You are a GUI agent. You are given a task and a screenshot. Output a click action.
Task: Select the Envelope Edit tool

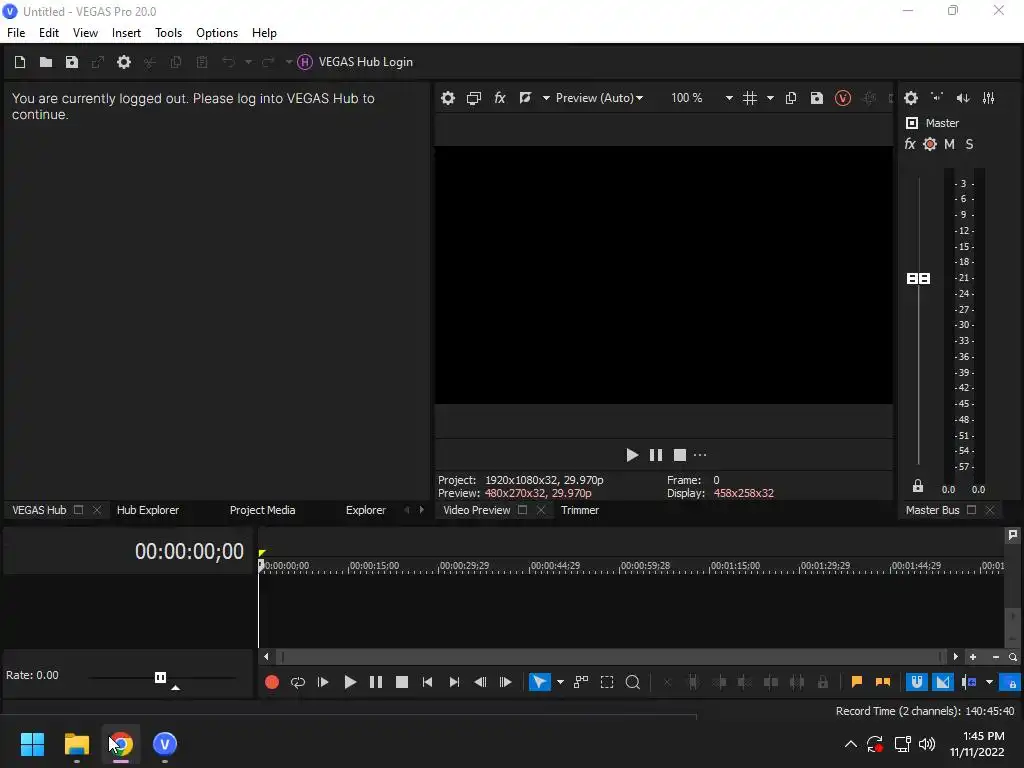581,682
